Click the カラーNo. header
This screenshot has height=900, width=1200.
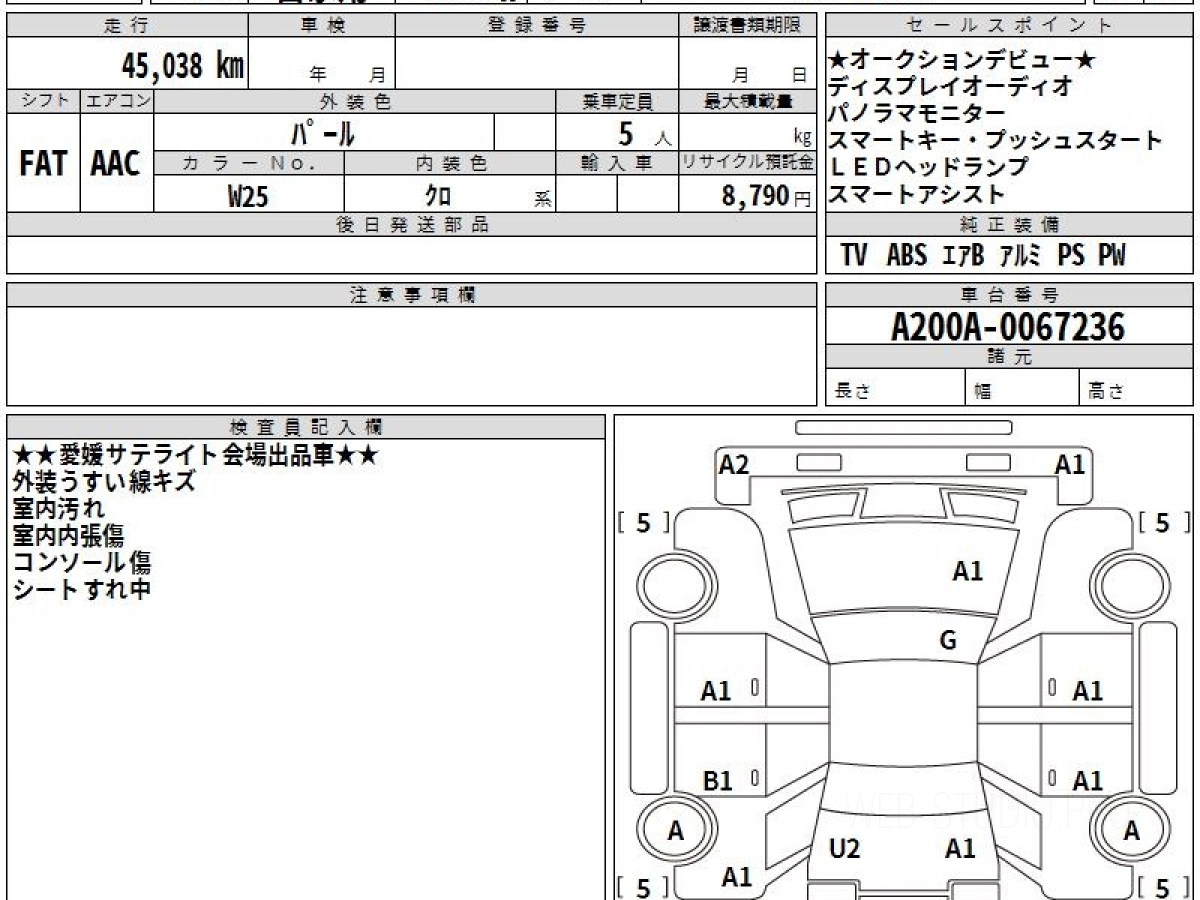[249, 163]
